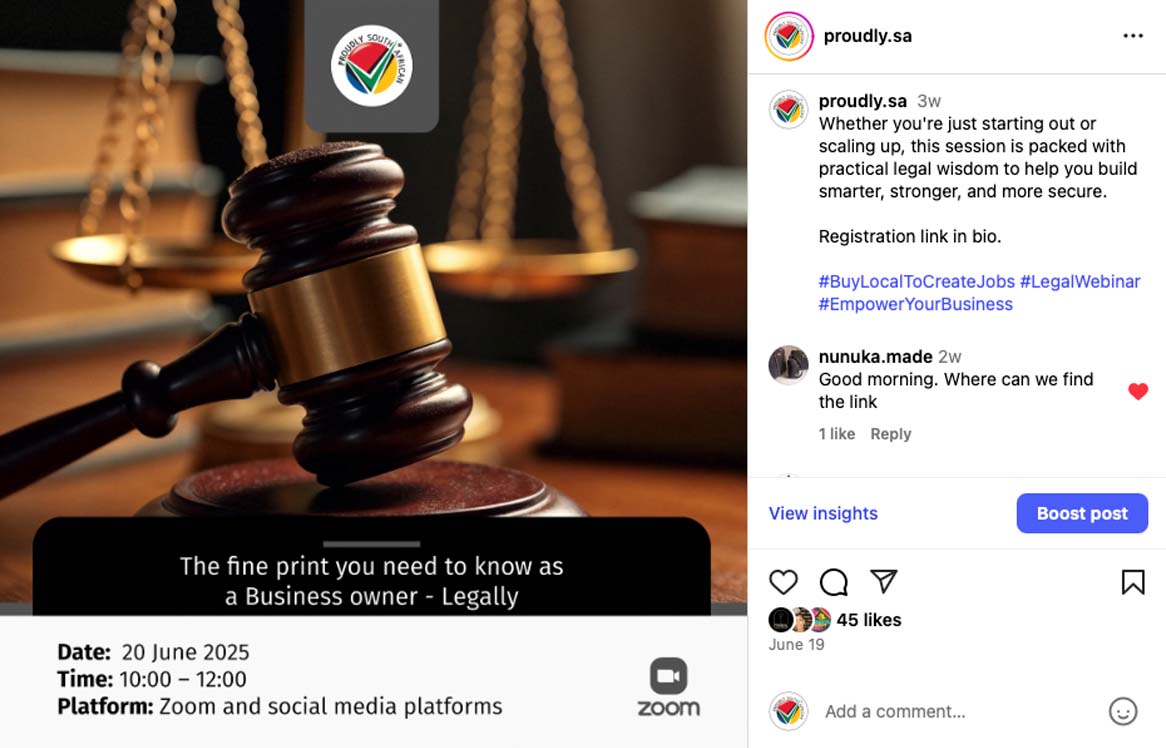Share post via paper plane icon

point(883,581)
